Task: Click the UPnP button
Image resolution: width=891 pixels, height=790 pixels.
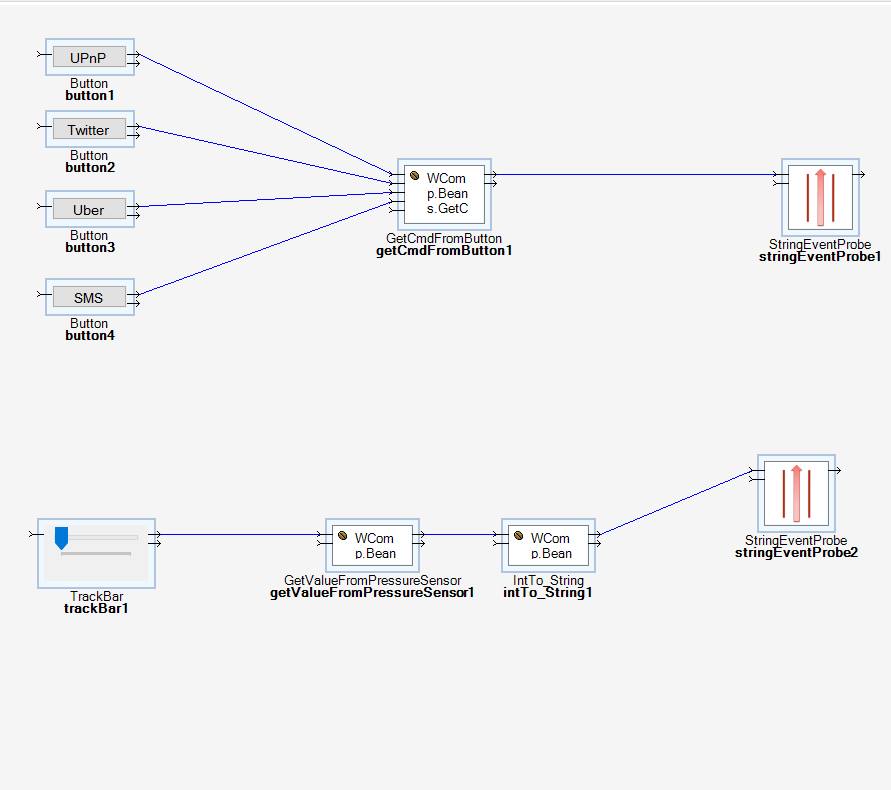Action: click(x=89, y=58)
